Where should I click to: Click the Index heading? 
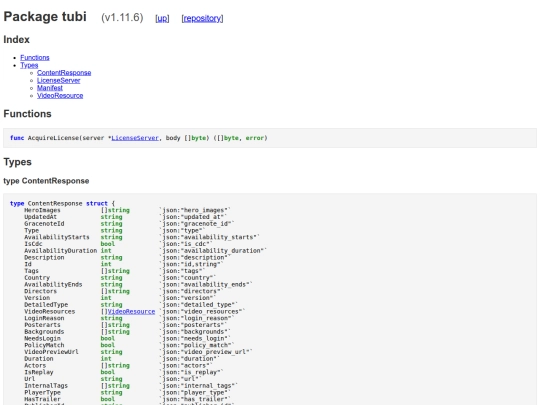click(x=17, y=40)
